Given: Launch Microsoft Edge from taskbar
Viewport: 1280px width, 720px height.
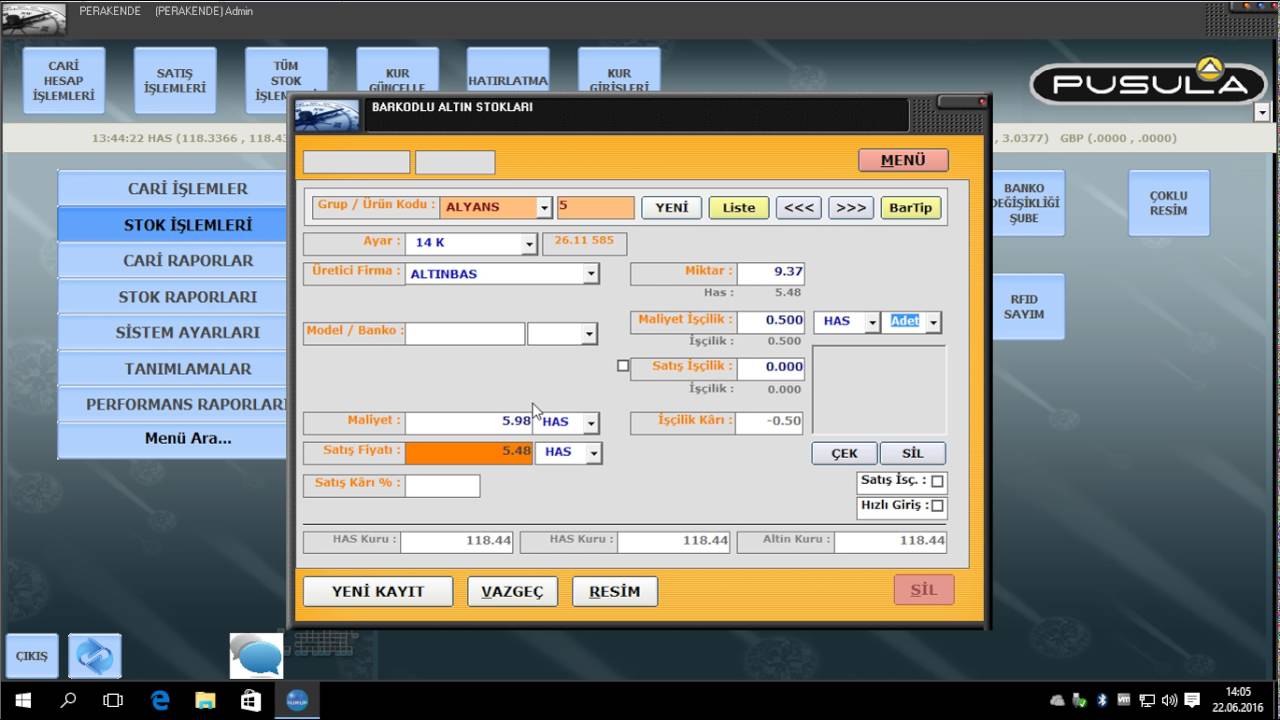Looking at the screenshot, I should point(160,700).
